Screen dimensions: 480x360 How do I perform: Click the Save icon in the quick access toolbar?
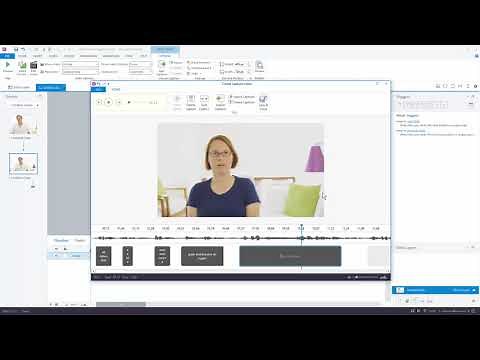16,49
